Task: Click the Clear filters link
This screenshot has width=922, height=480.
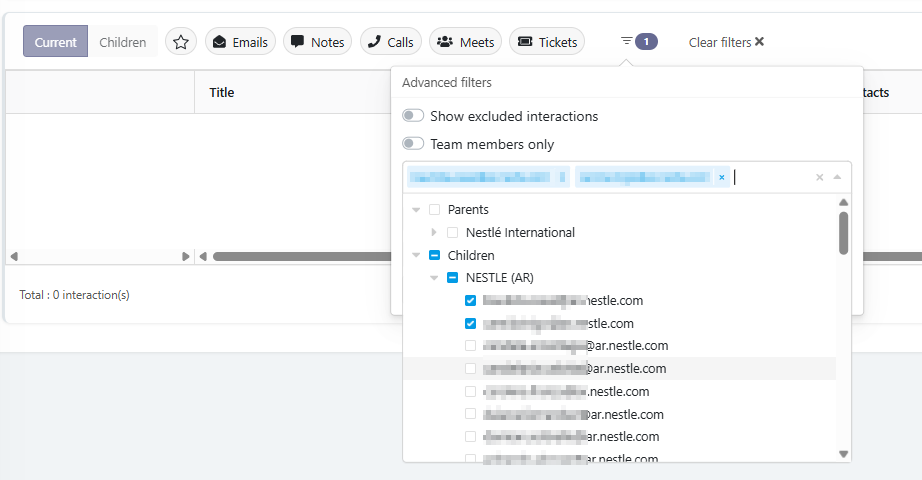Action: coord(726,42)
